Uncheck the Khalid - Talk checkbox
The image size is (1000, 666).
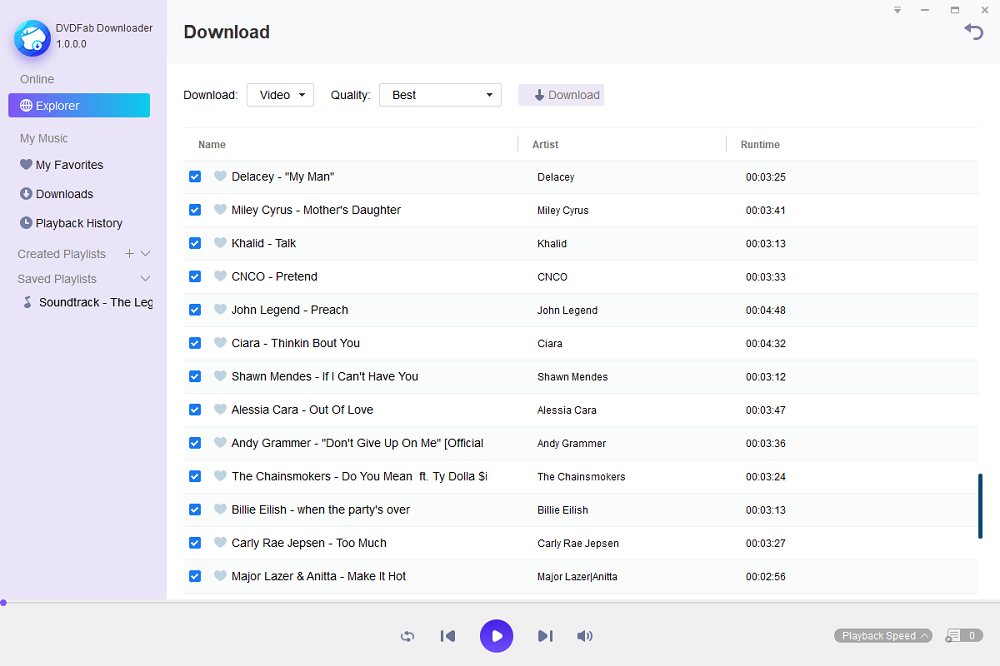point(195,243)
